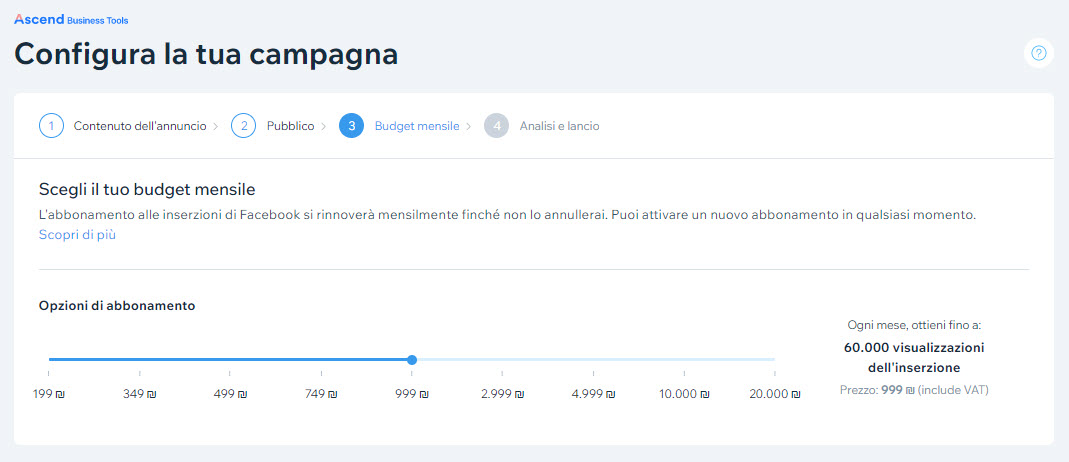
Task: Open the help question mark icon
Action: point(1038,53)
